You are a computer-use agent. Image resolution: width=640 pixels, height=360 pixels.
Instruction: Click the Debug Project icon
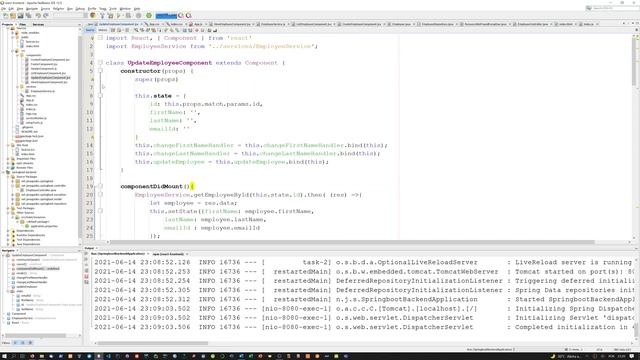(x=128, y=16)
